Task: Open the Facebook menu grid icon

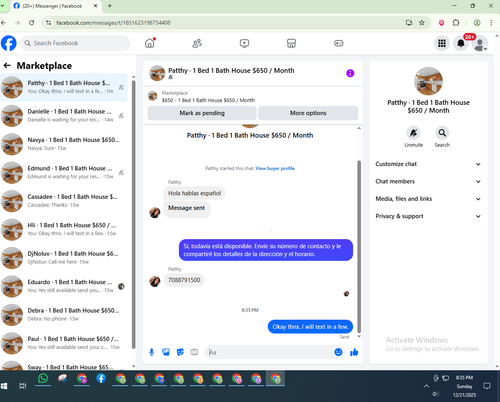Action: tap(442, 43)
